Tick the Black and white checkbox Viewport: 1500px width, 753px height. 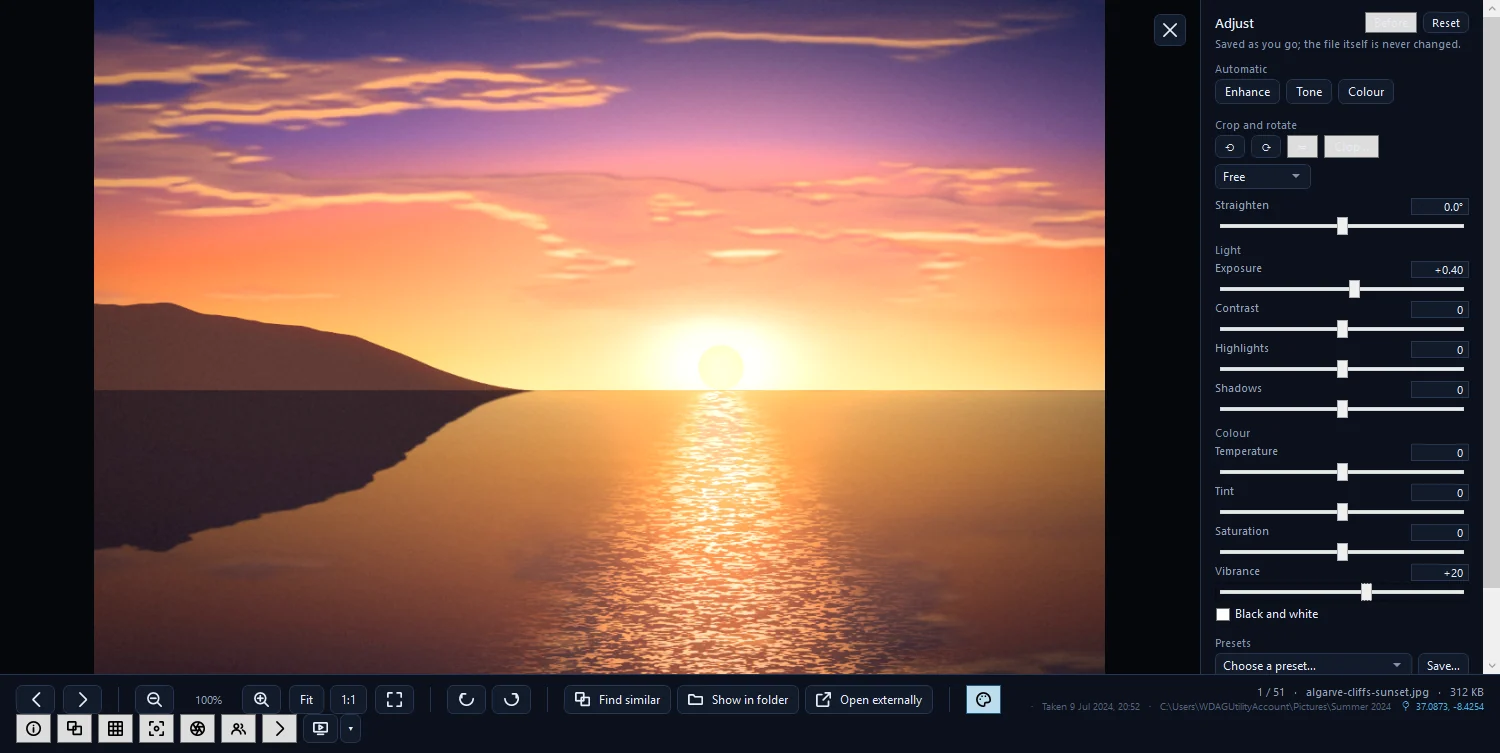coord(1222,614)
